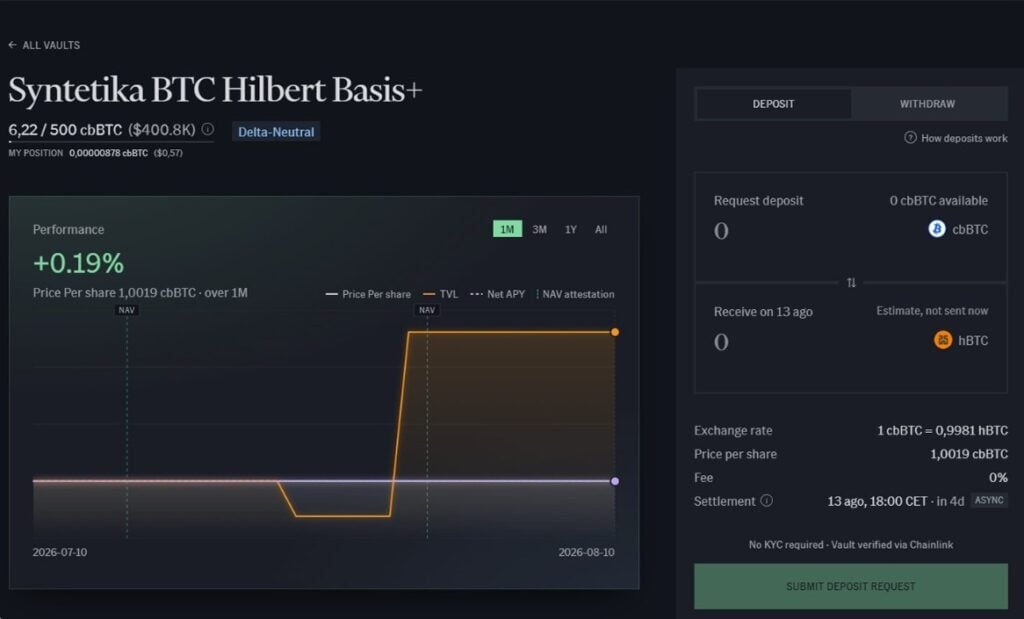Toggle Price Per share legend series
Screen dimensions: 1024x619
point(368,294)
